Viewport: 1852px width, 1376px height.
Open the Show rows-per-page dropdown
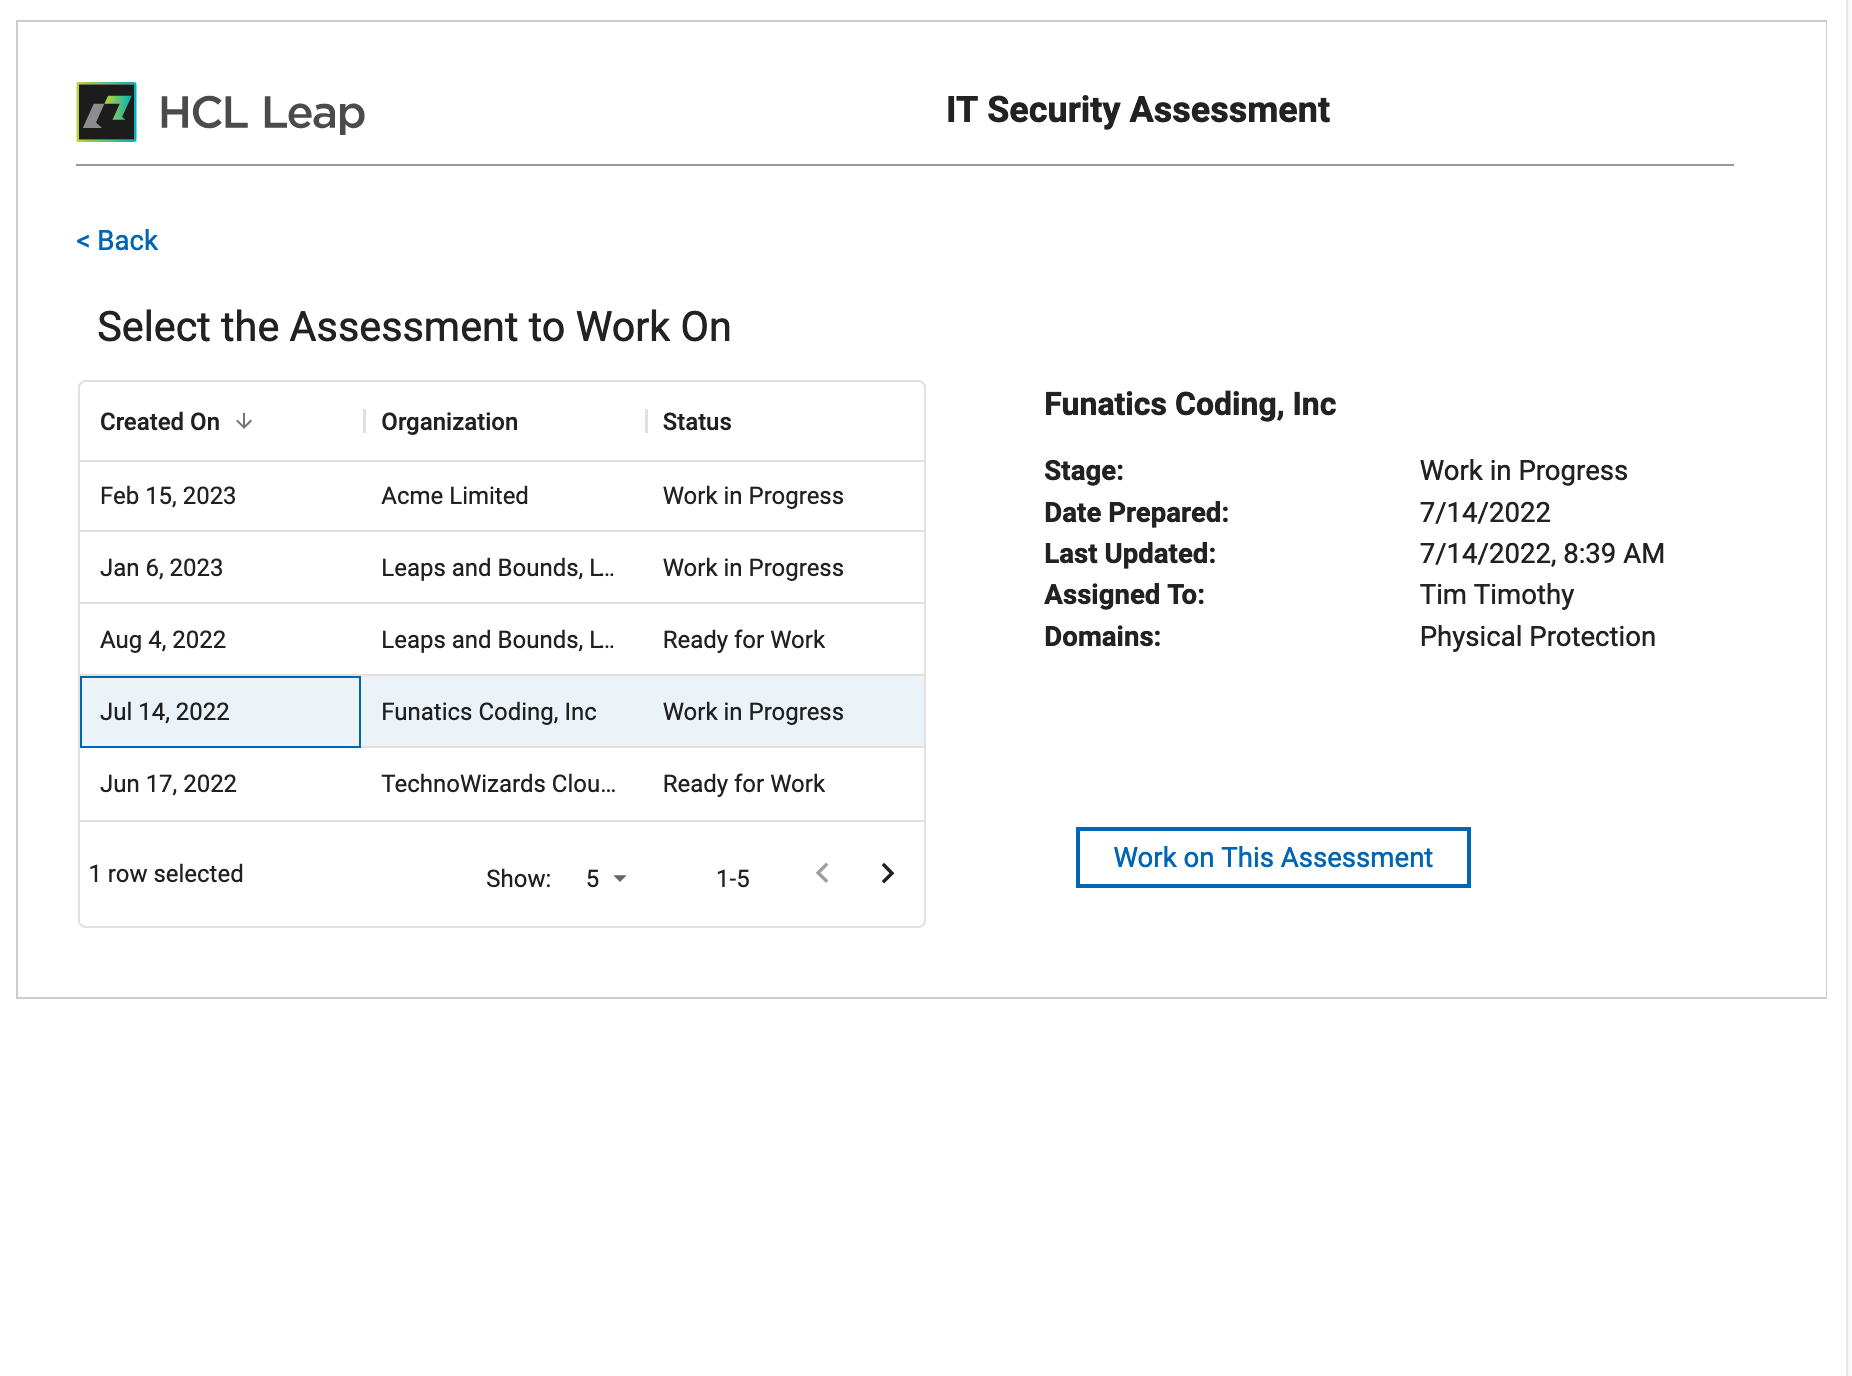click(x=606, y=878)
